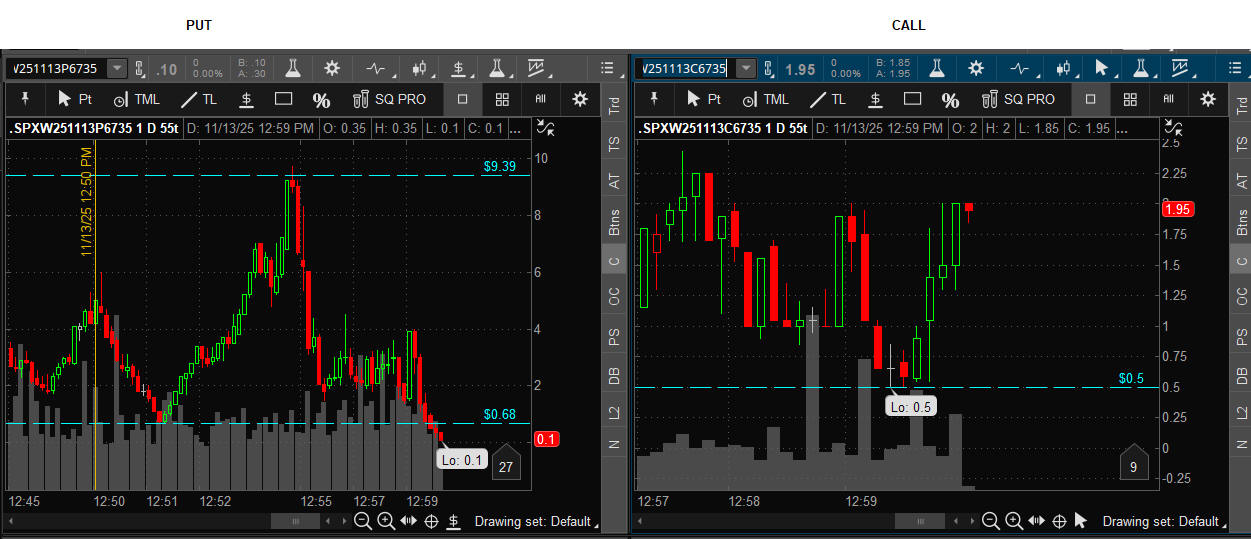Viewport: 1251px width, 539px height.
Task: Select the Pointer (Pt) tool in CALL chart
Action: click(703, 100)
